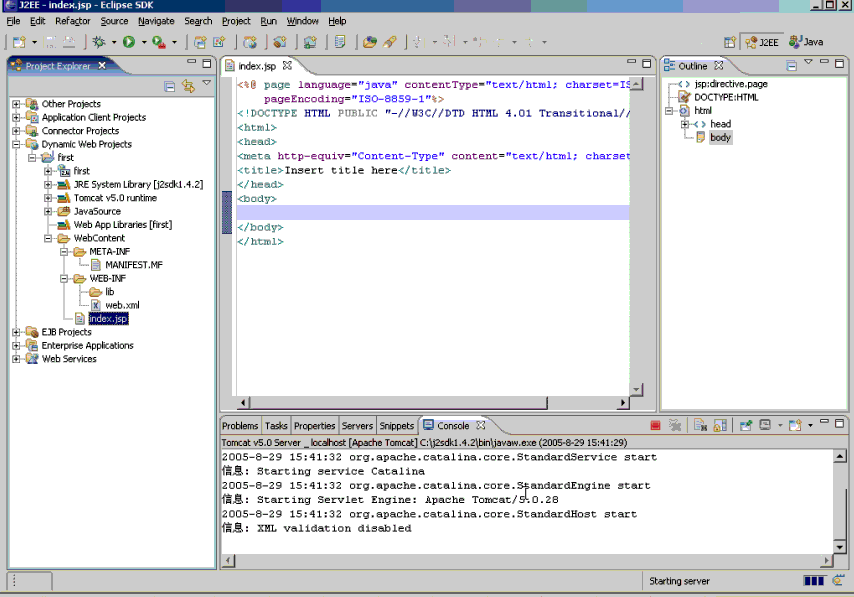Terminate the server with red stop icon

point(655,425)
